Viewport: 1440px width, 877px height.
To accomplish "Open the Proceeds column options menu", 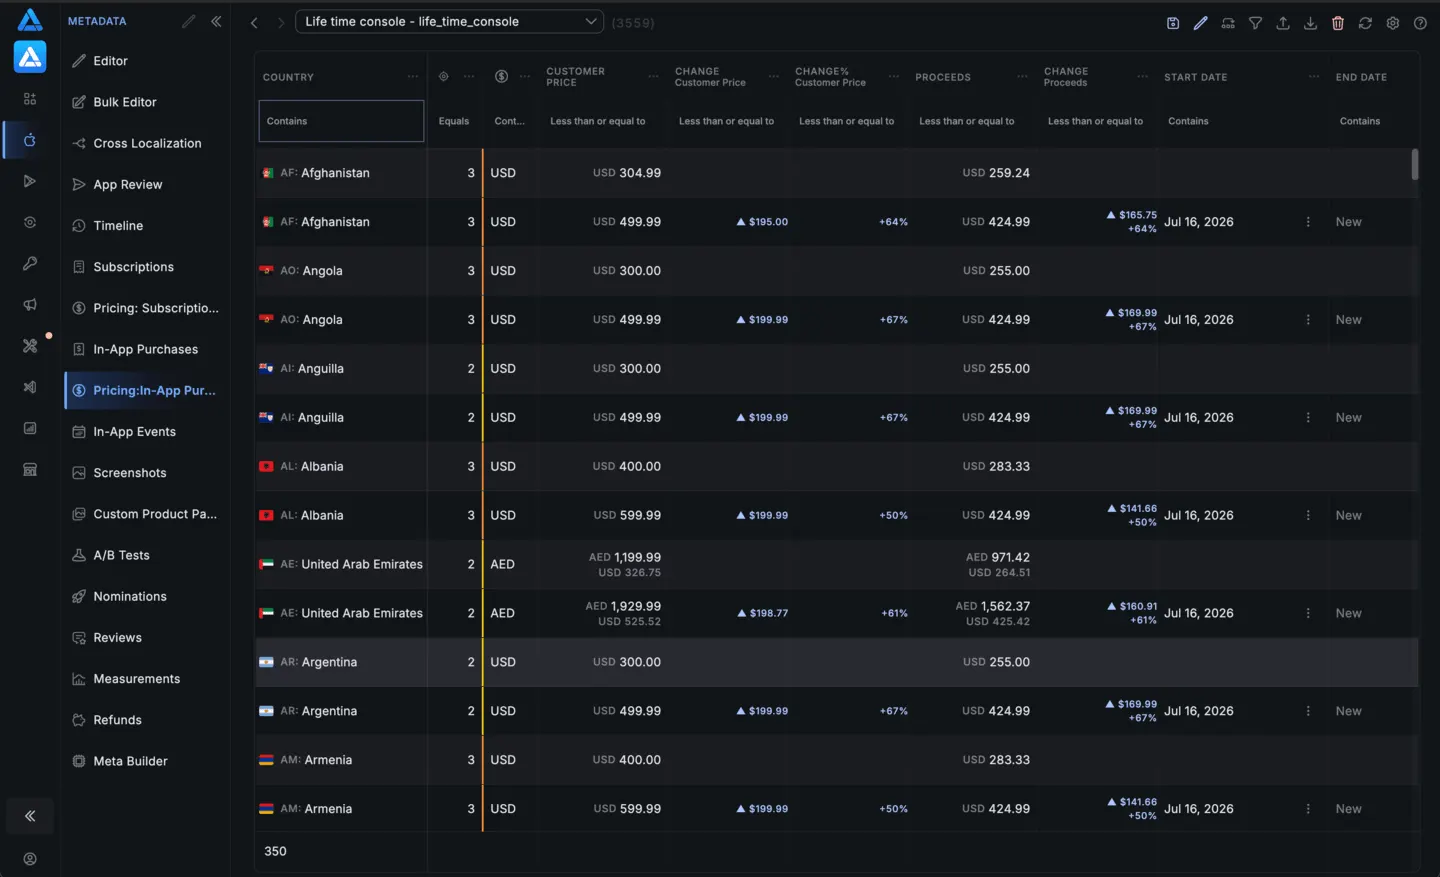I will pos(1022,77).
